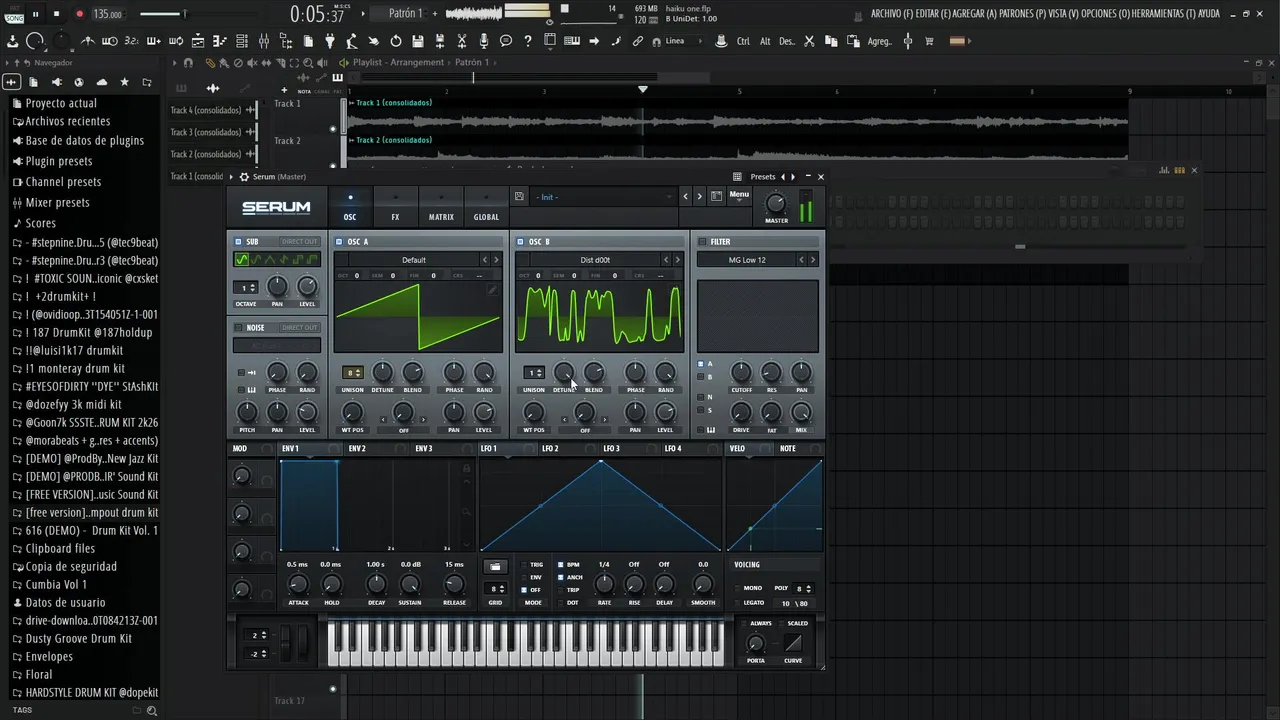1280x720 pixels.
Task: Click the undo history circular arrow icon
Action: pyautogui.click(x=396, y=41)
